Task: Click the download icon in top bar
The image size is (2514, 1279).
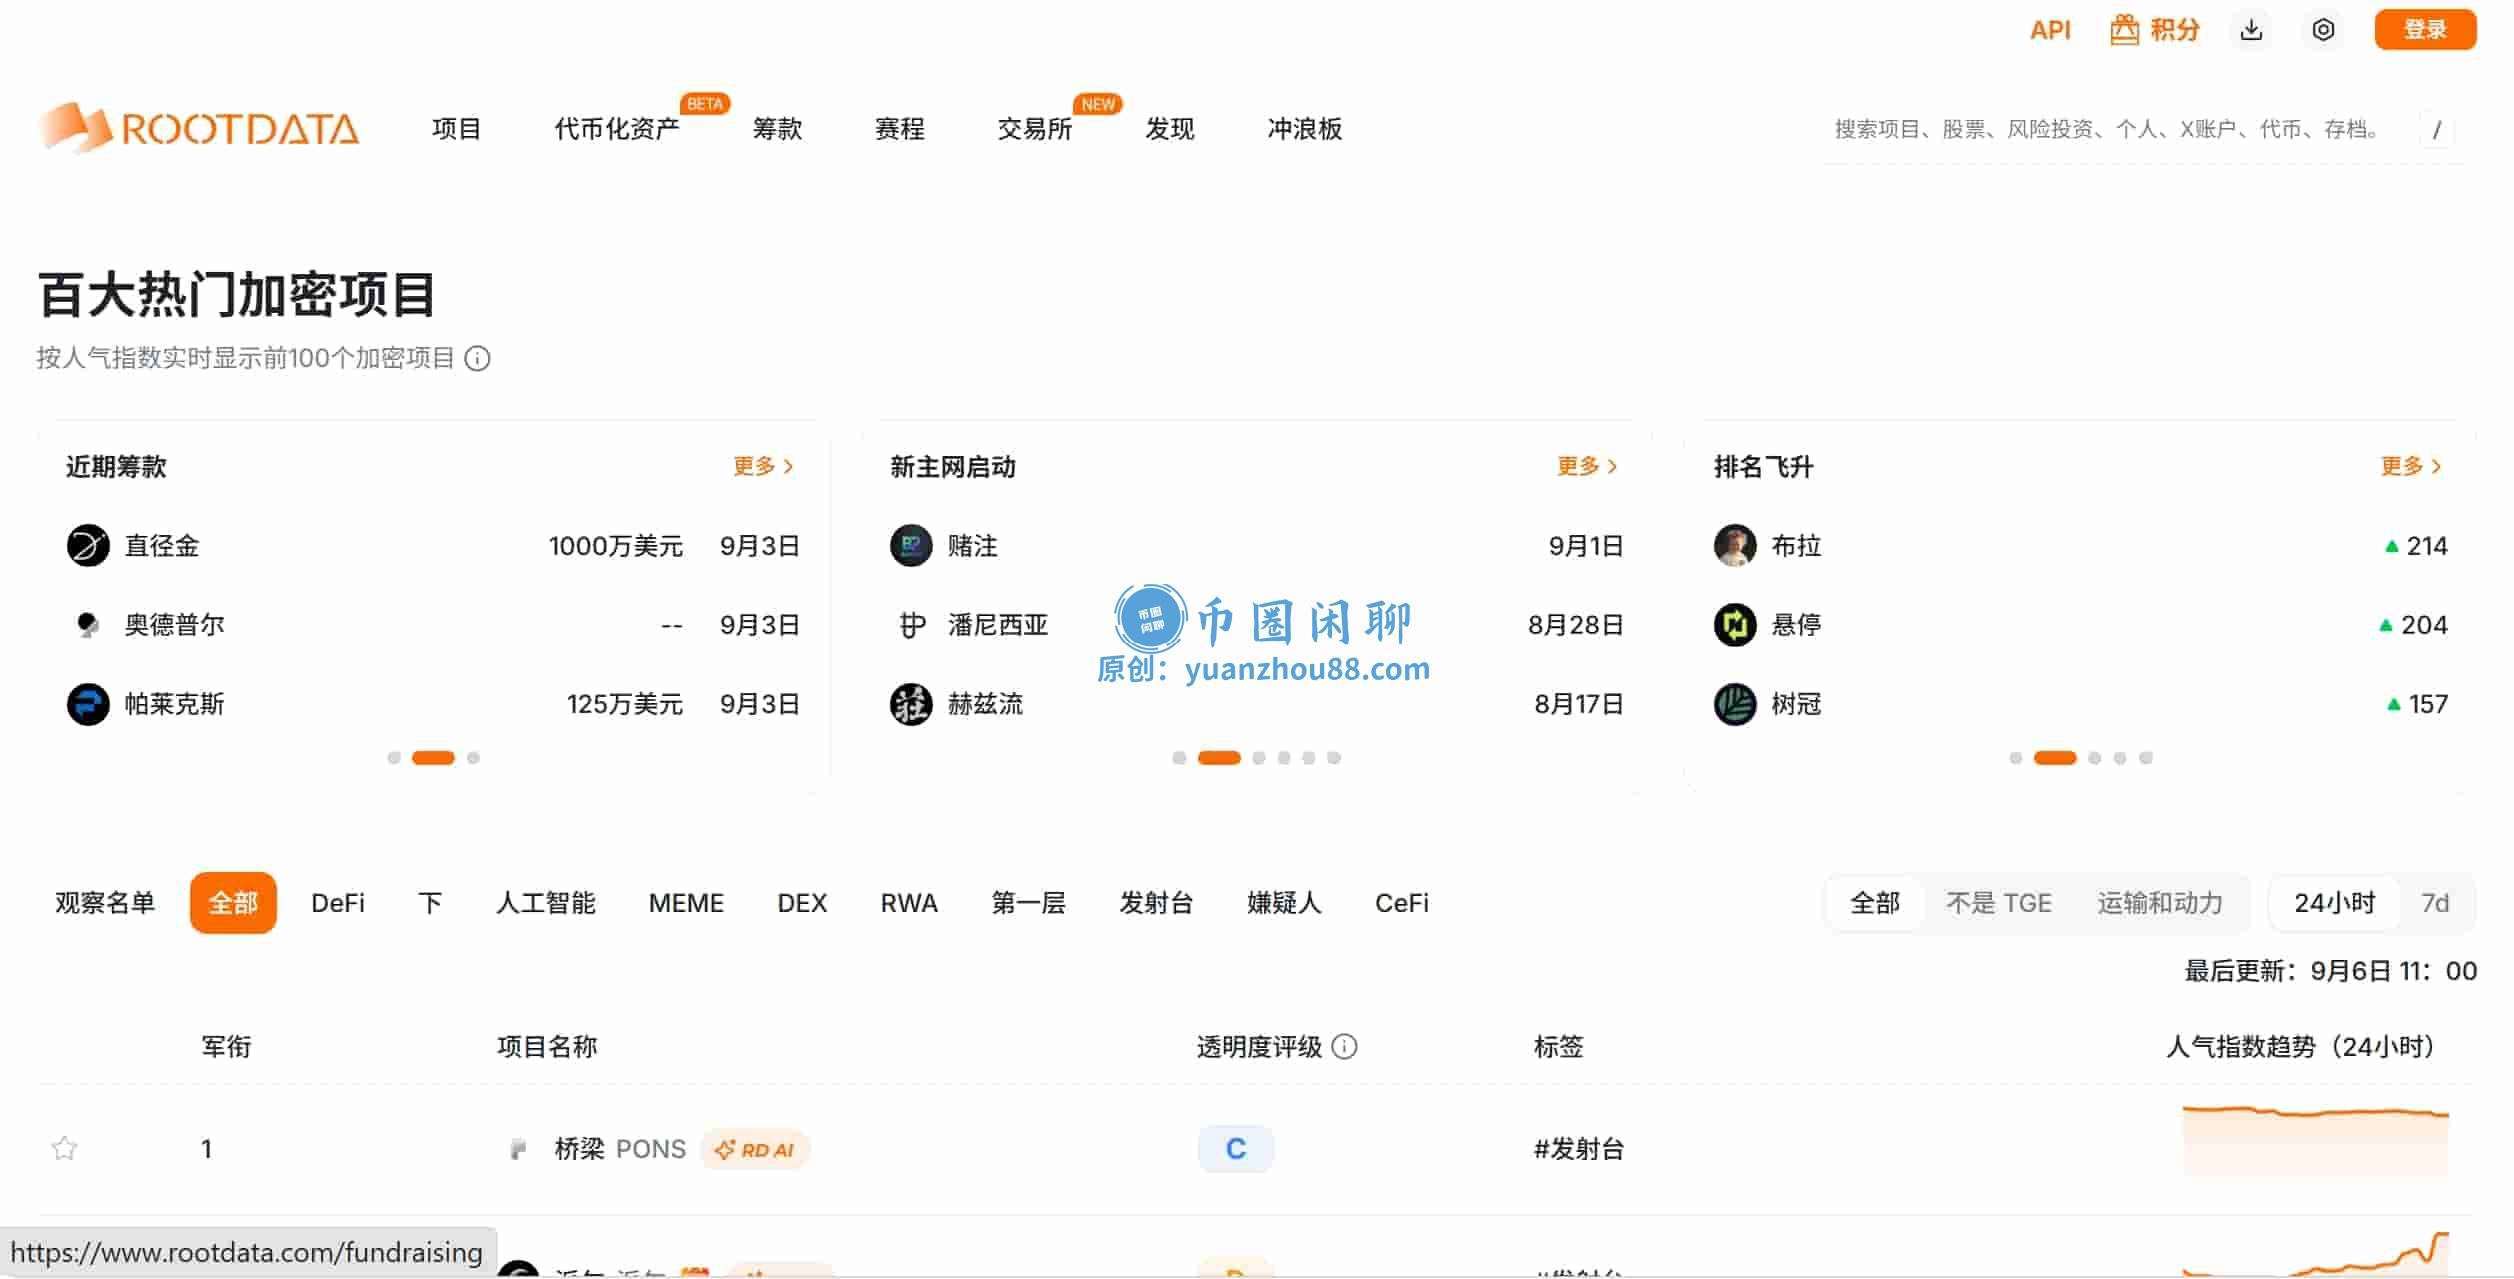Action: pos(2251,30)
